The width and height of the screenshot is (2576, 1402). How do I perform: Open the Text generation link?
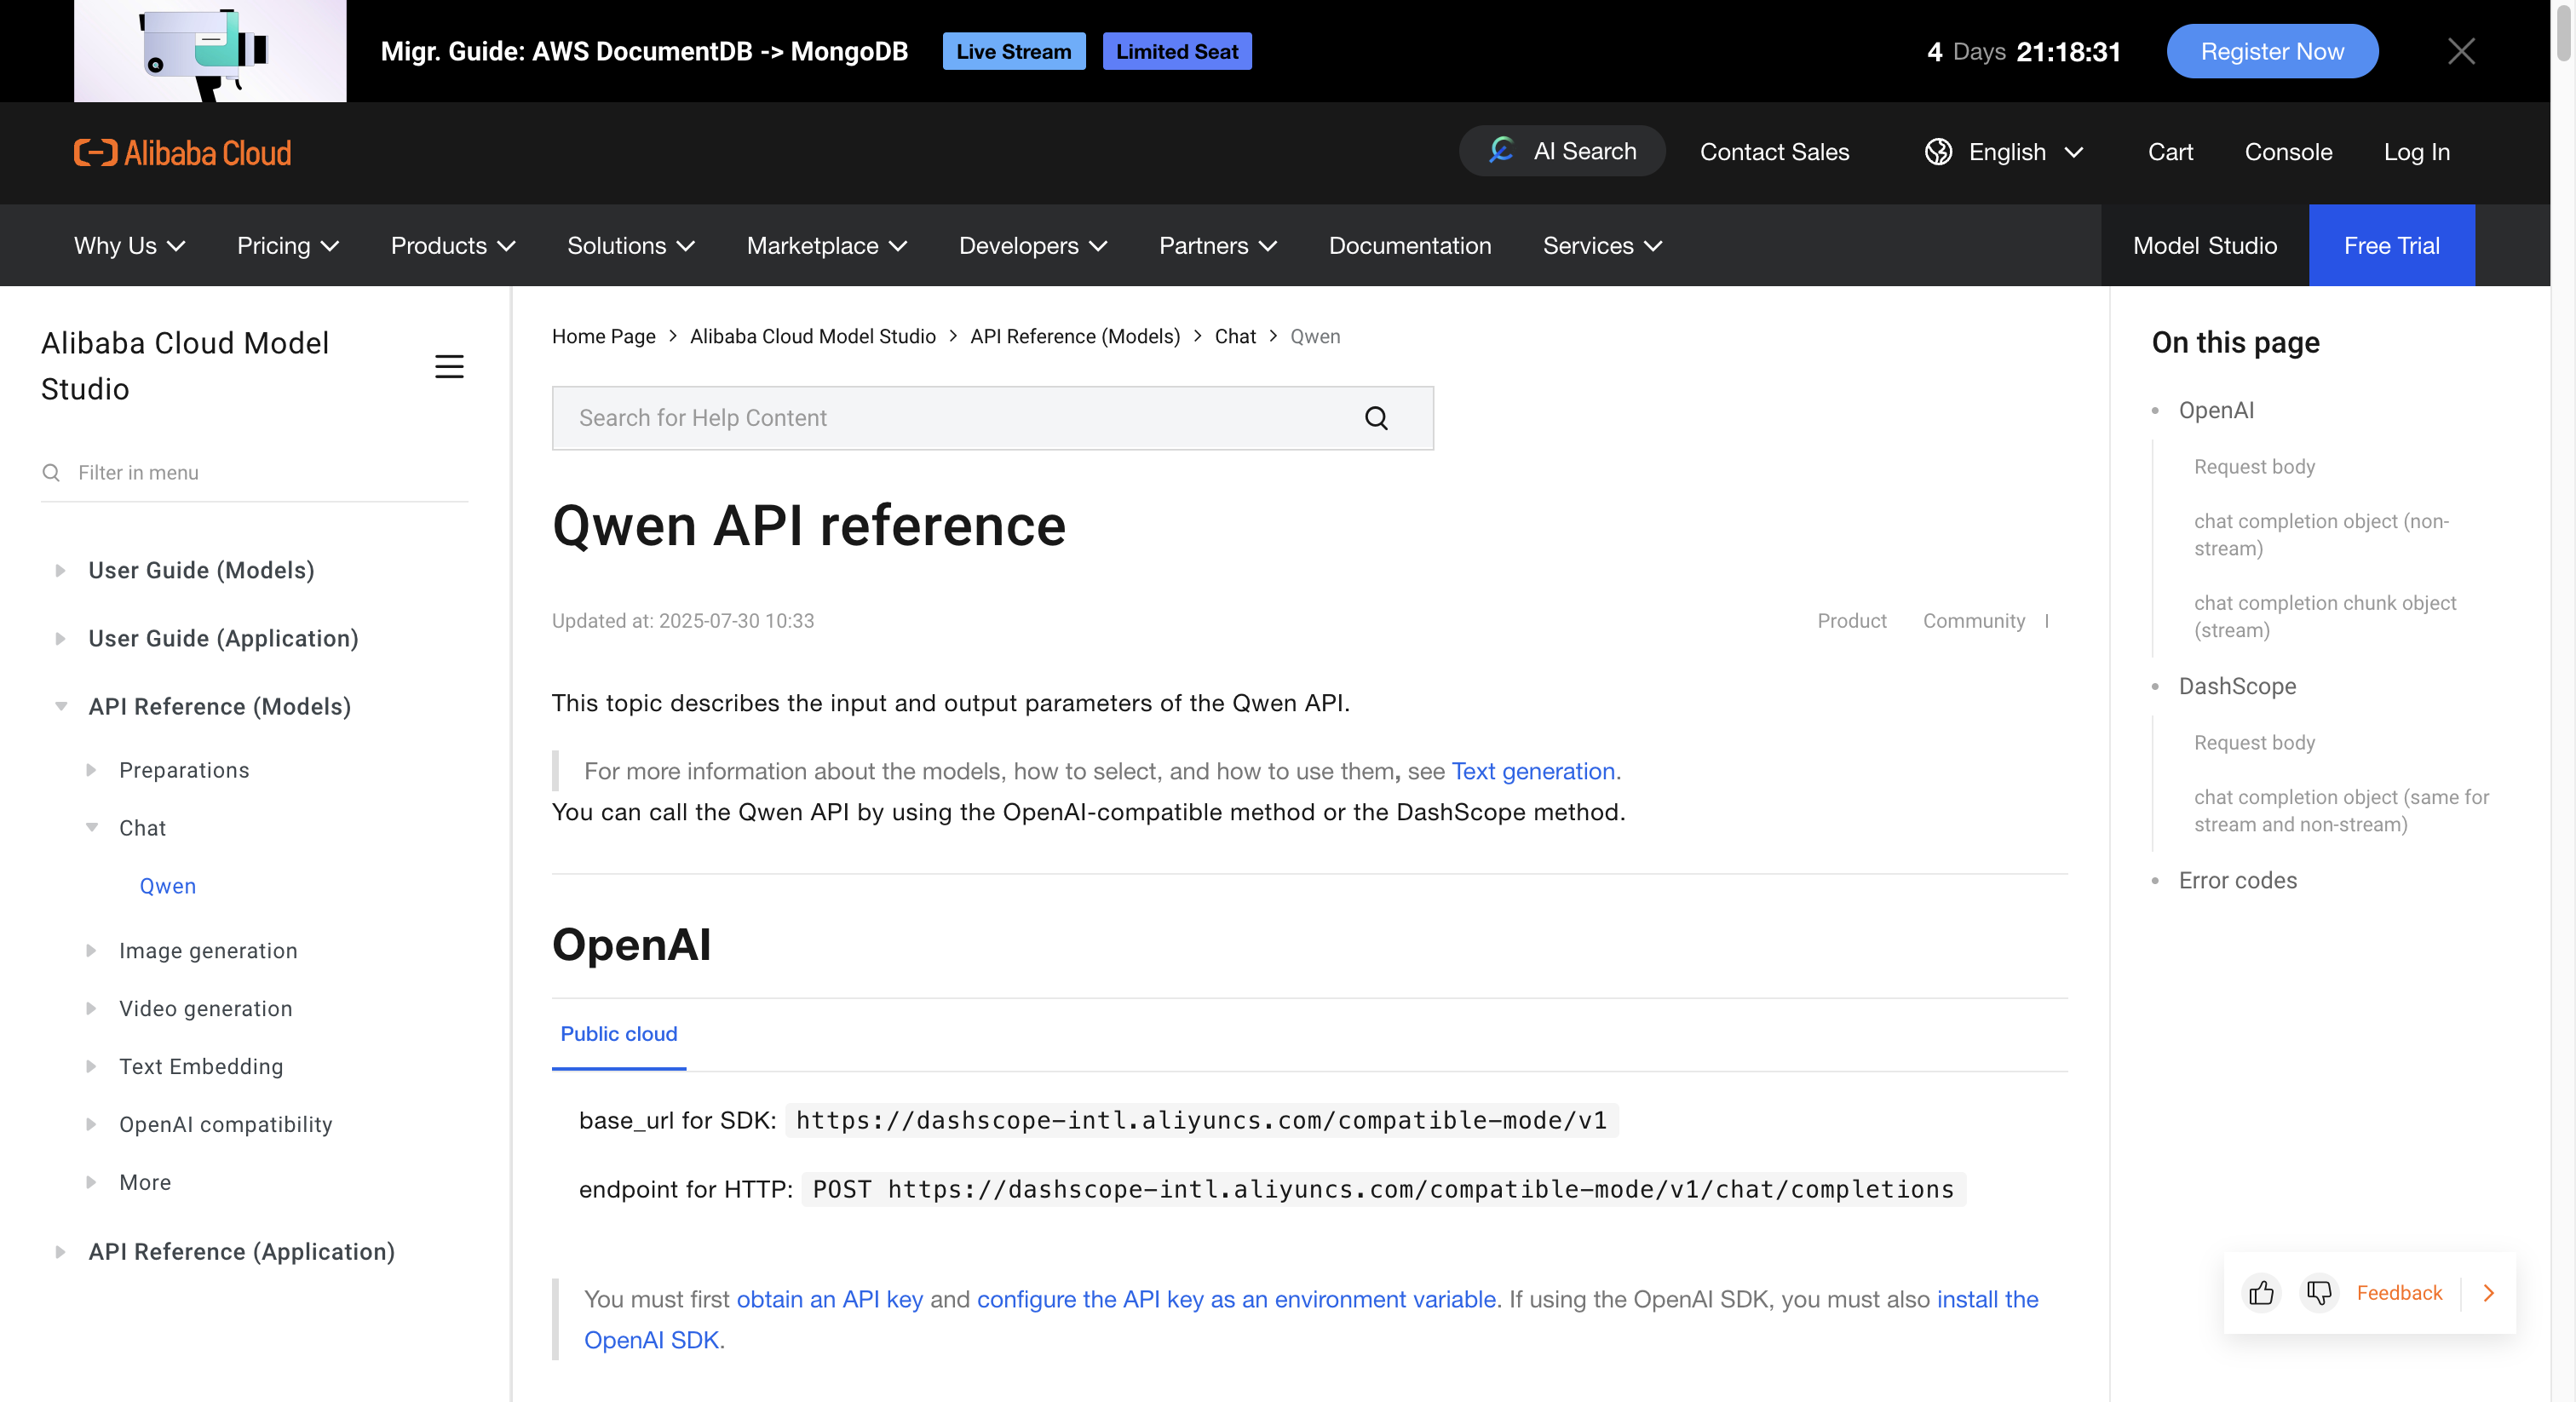[x=1533, y=771]
